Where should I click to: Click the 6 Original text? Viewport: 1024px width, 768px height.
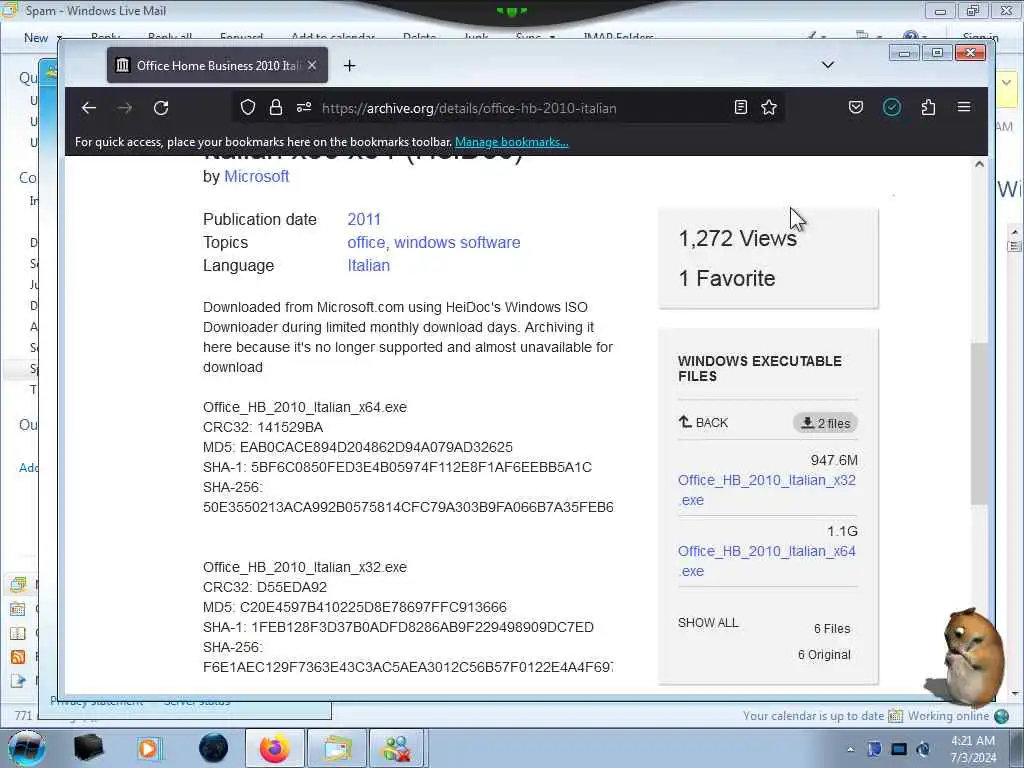click(x=824, y=654)
